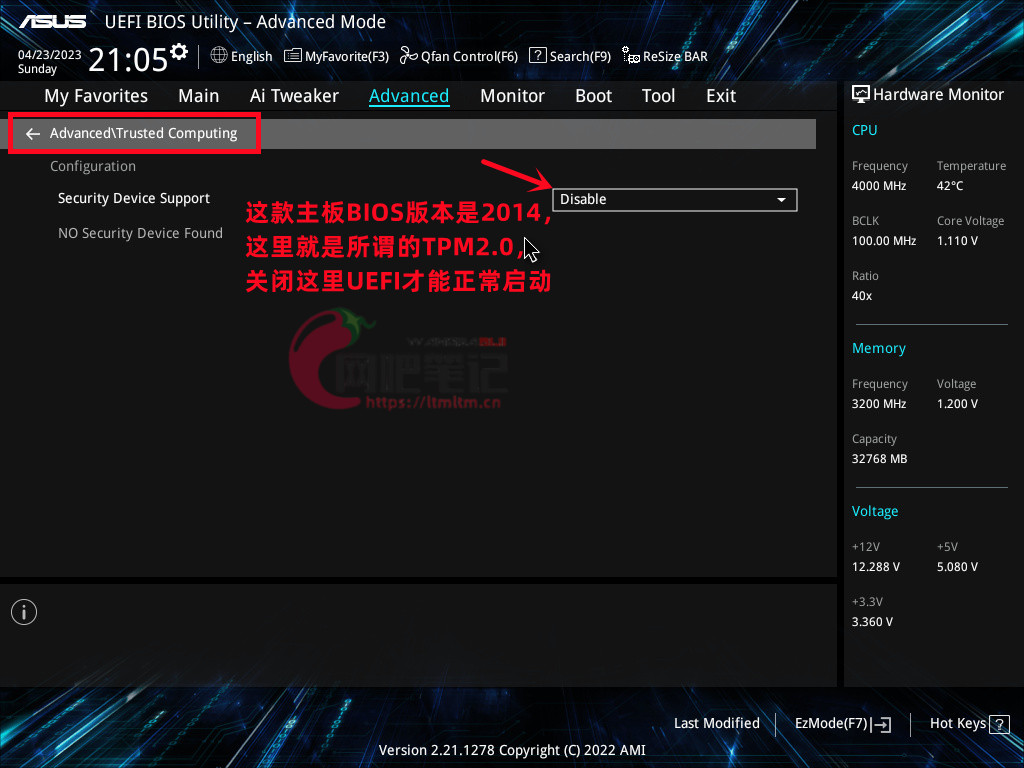Open the Ai Tweaker tab
Screen dimensions: 1024x768
(294, 96)
